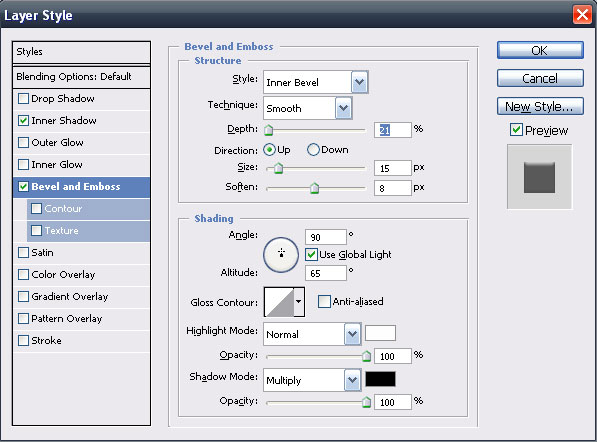Click the layer style preview thumbnail

[539, 177]
